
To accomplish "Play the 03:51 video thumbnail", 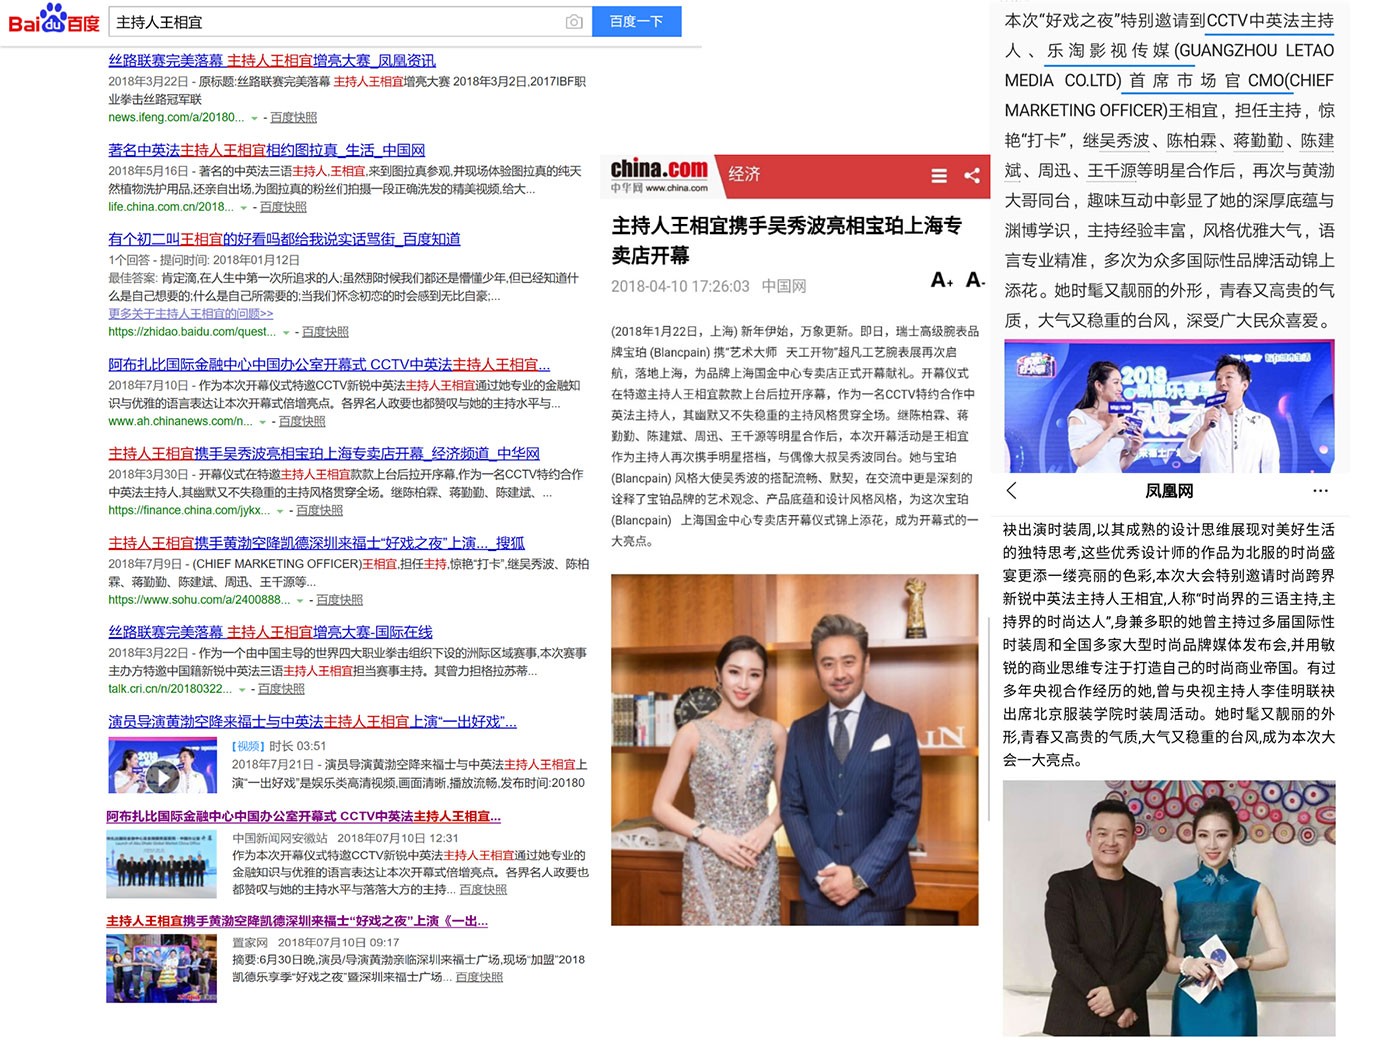I will tap(161, 767).
